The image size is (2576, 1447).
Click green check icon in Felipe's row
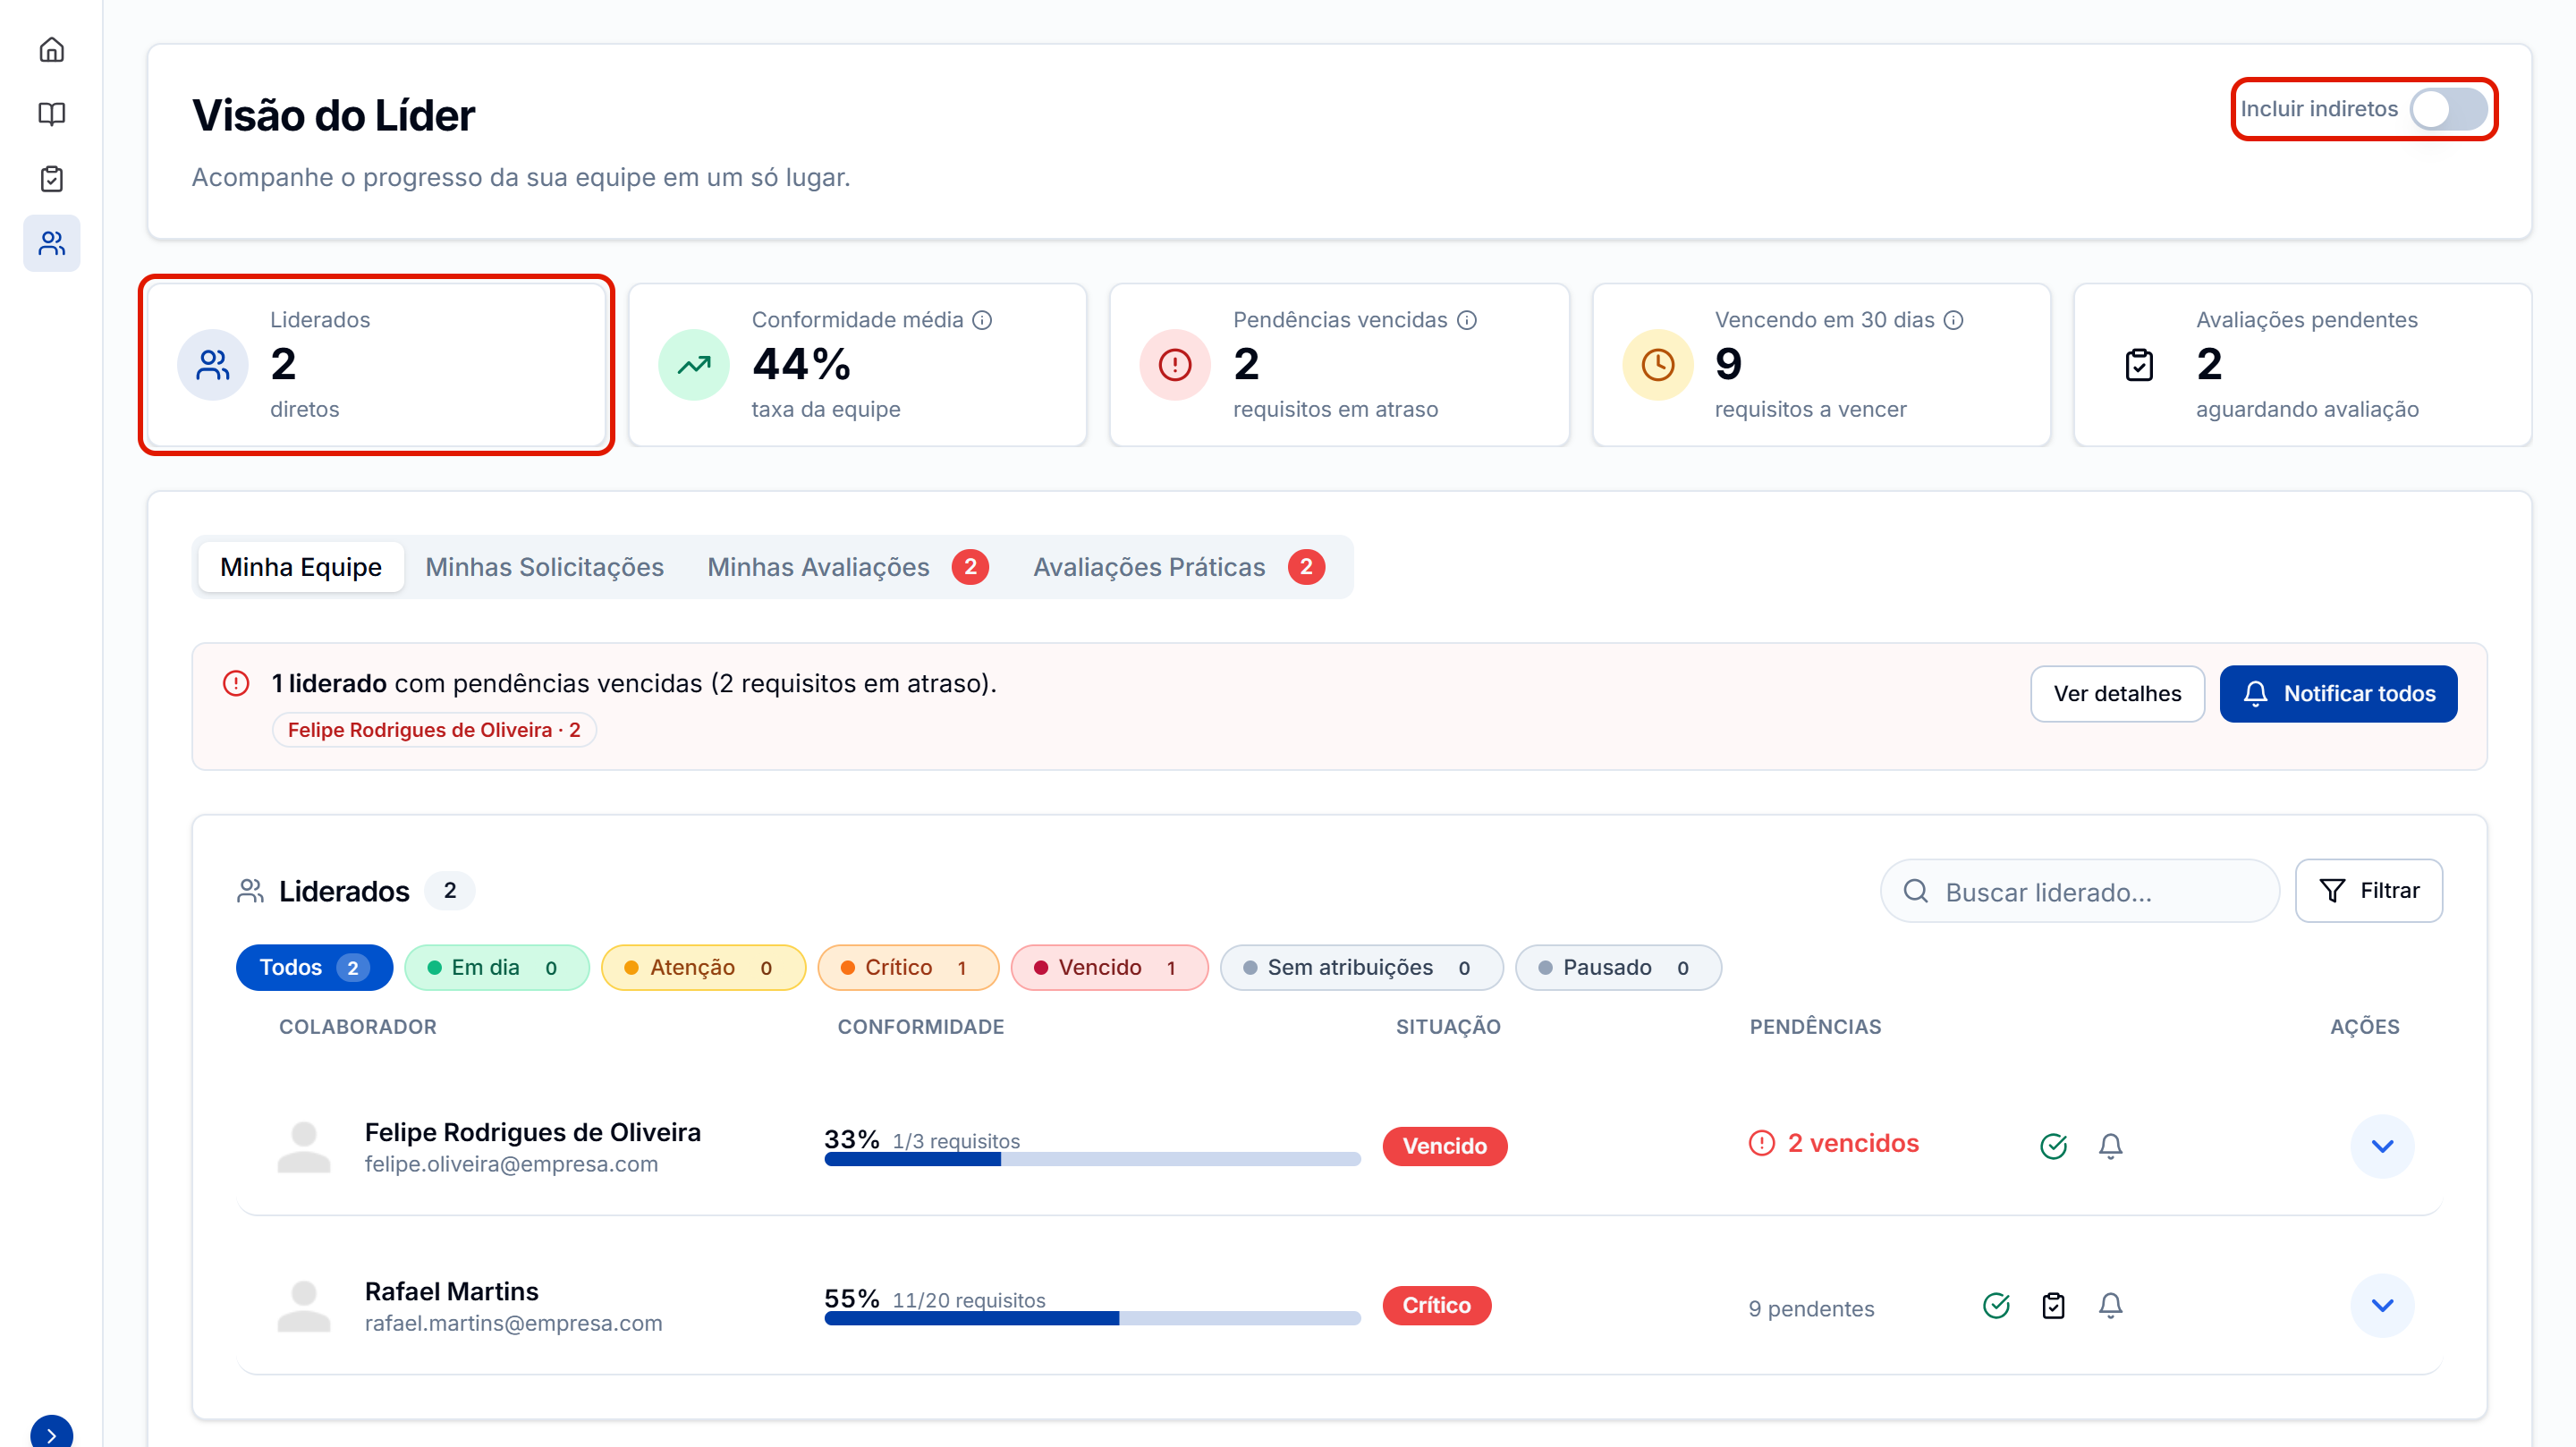tap(2053, 1146)
